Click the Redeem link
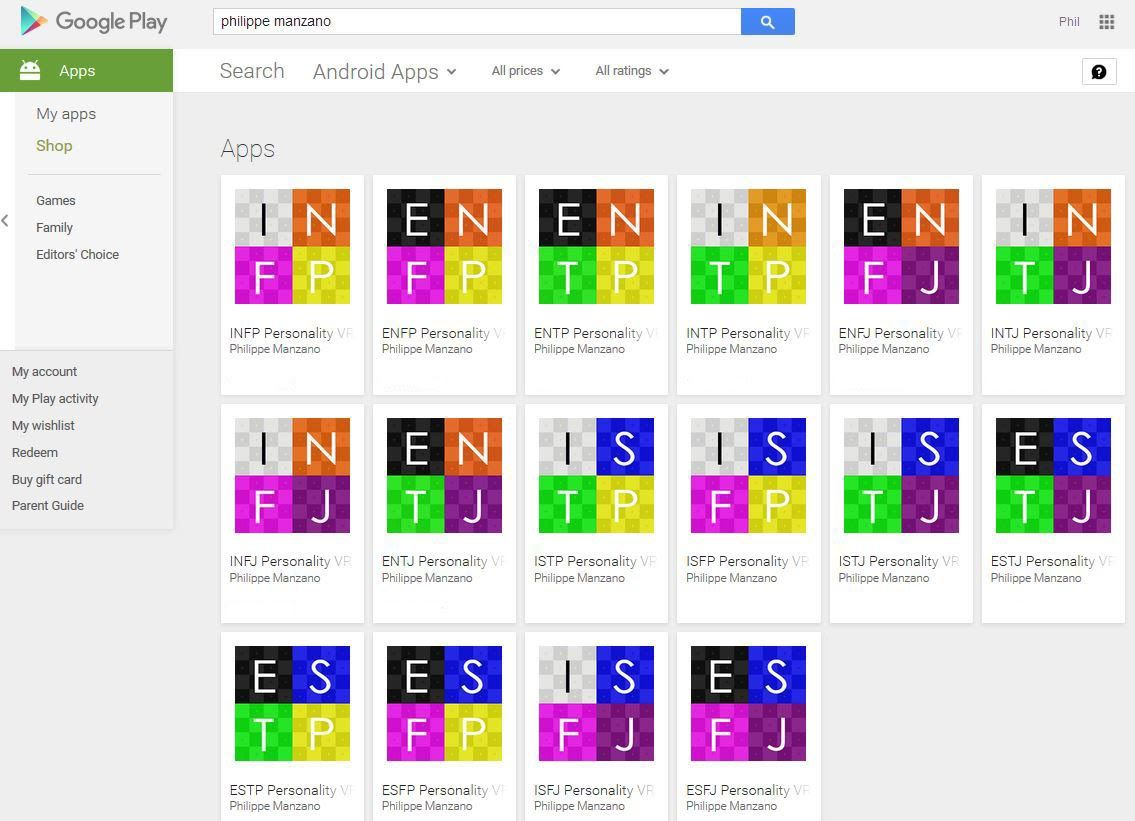Image resolution: width=1135 pixels, height=821 pixels. point(35,452)
